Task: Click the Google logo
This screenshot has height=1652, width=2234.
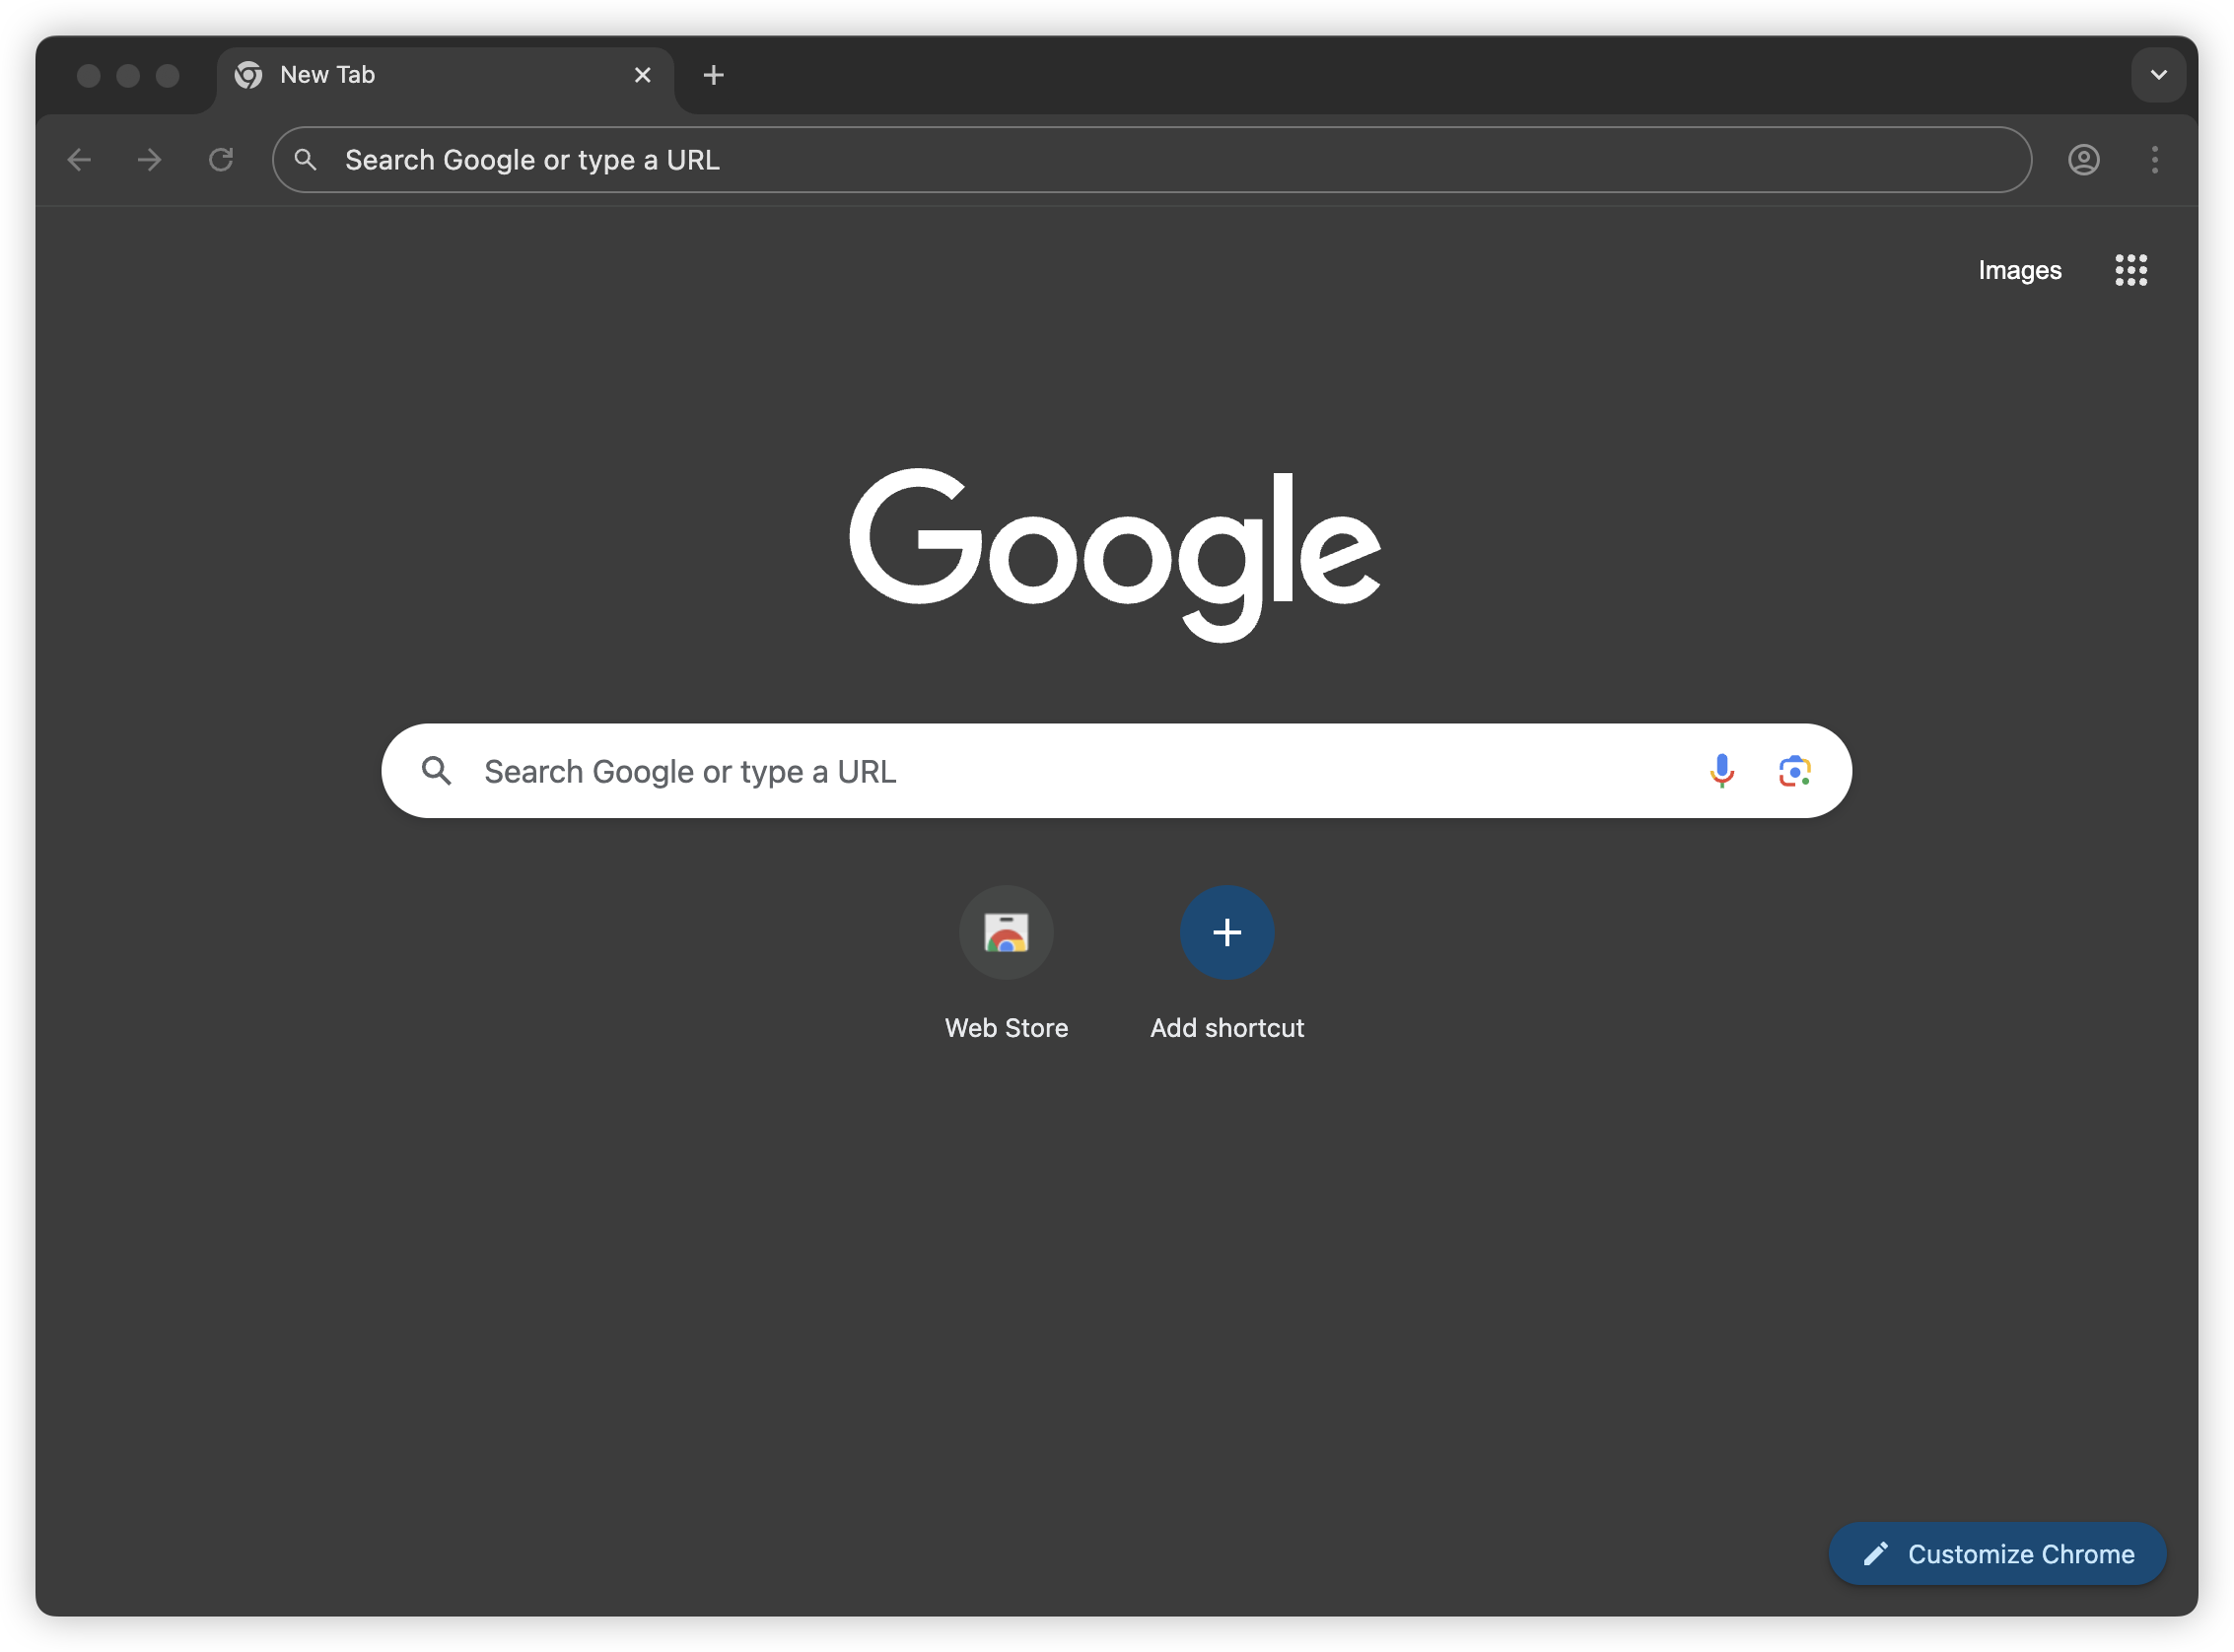Action: tap(1115, 554)
